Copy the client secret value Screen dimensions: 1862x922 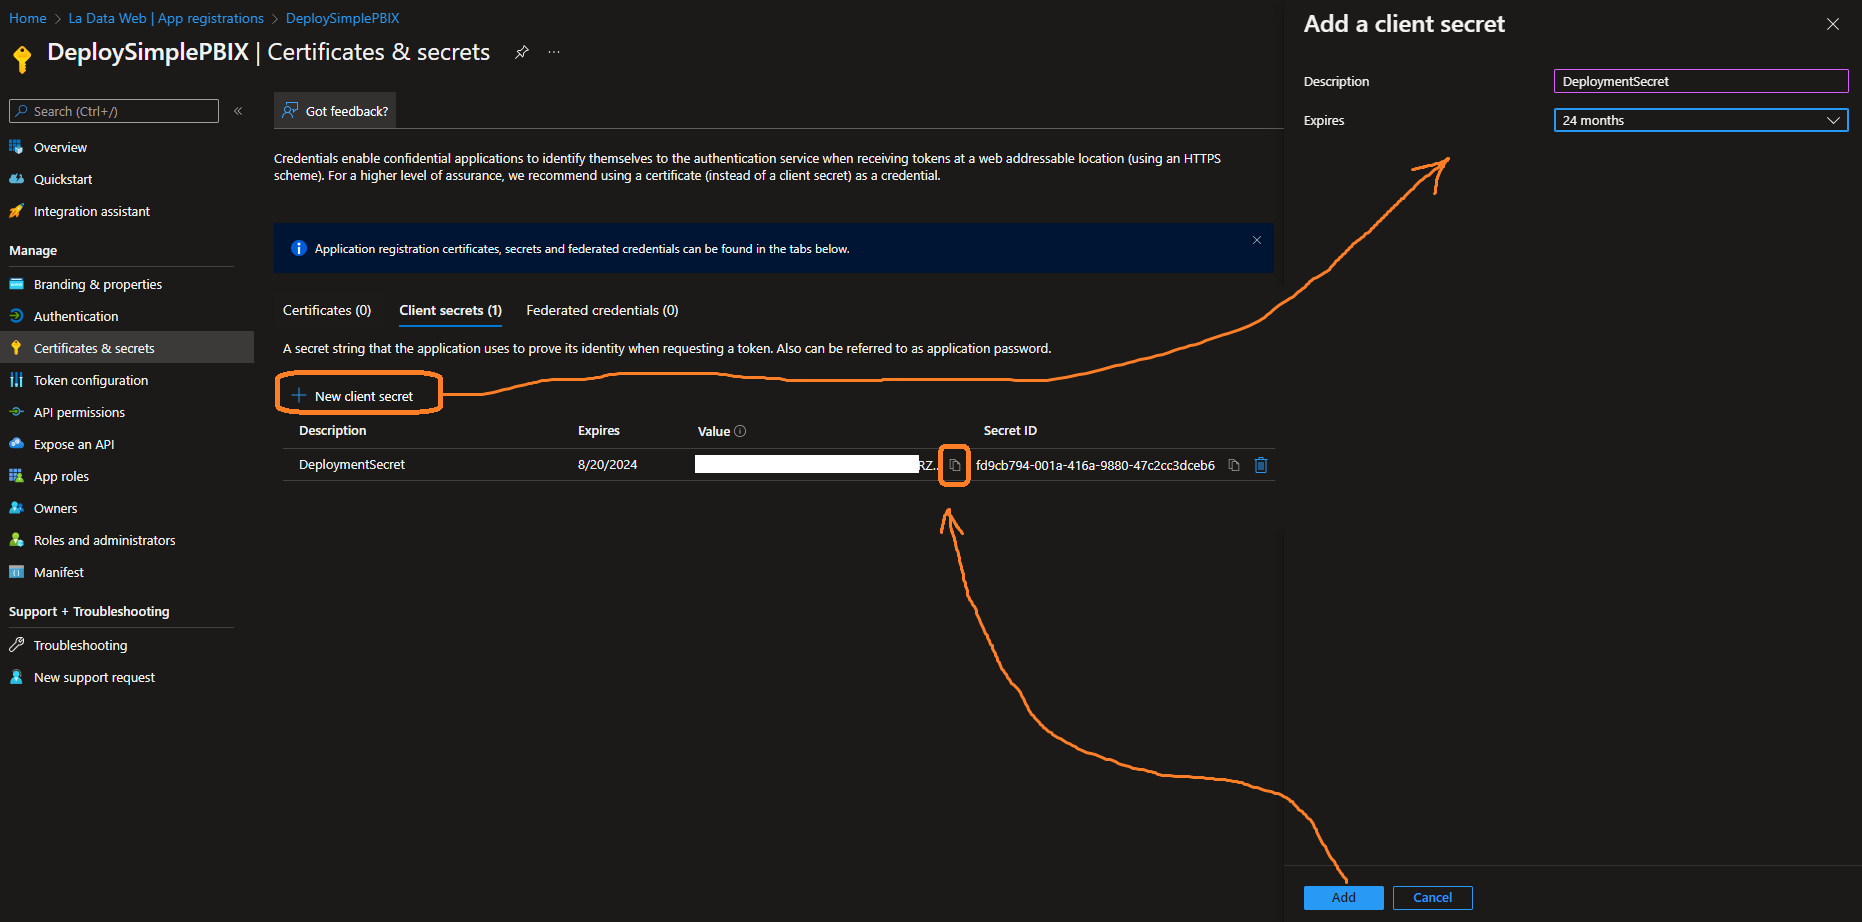click(x=955, y=465)
